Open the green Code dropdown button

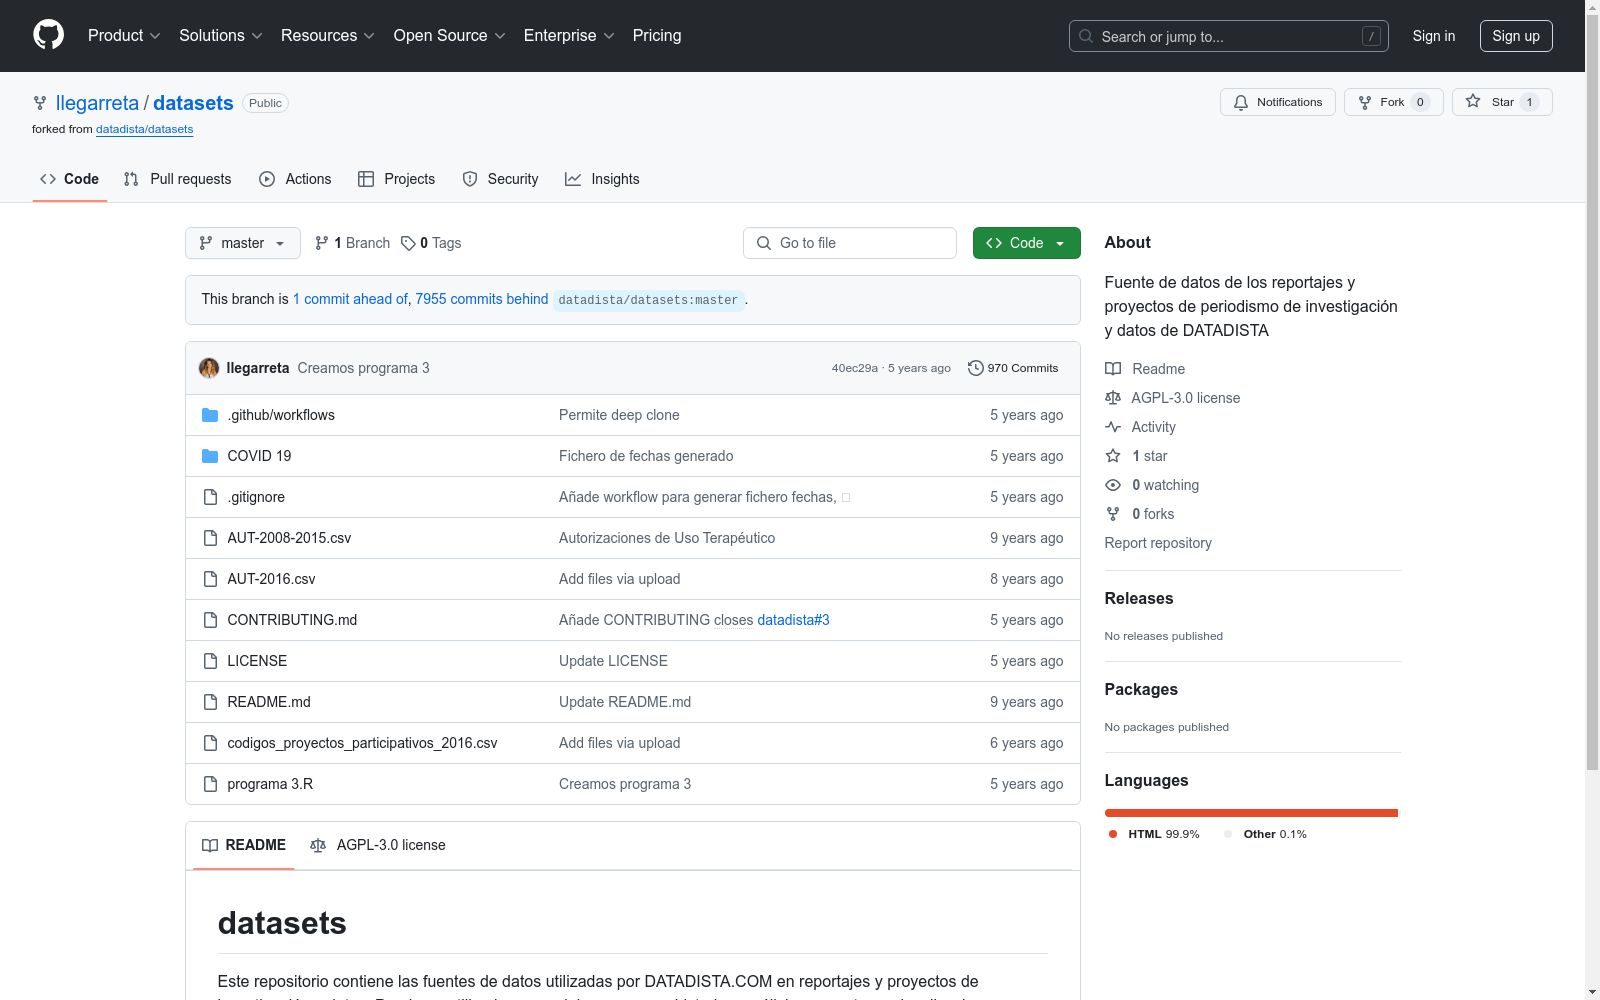(x=1027, y=243)
